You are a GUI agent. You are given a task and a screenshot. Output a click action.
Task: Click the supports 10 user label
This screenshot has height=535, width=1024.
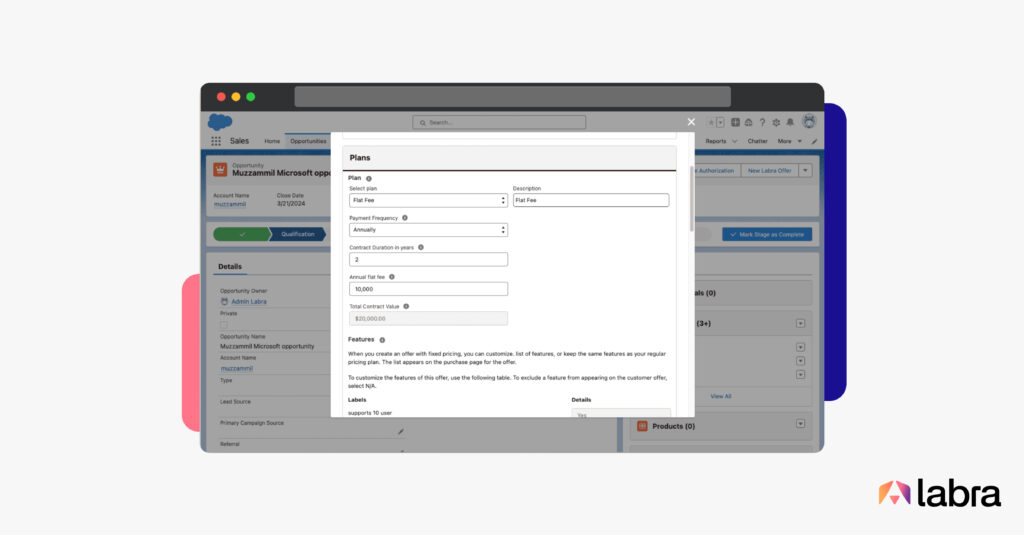[x=370, y=413]
